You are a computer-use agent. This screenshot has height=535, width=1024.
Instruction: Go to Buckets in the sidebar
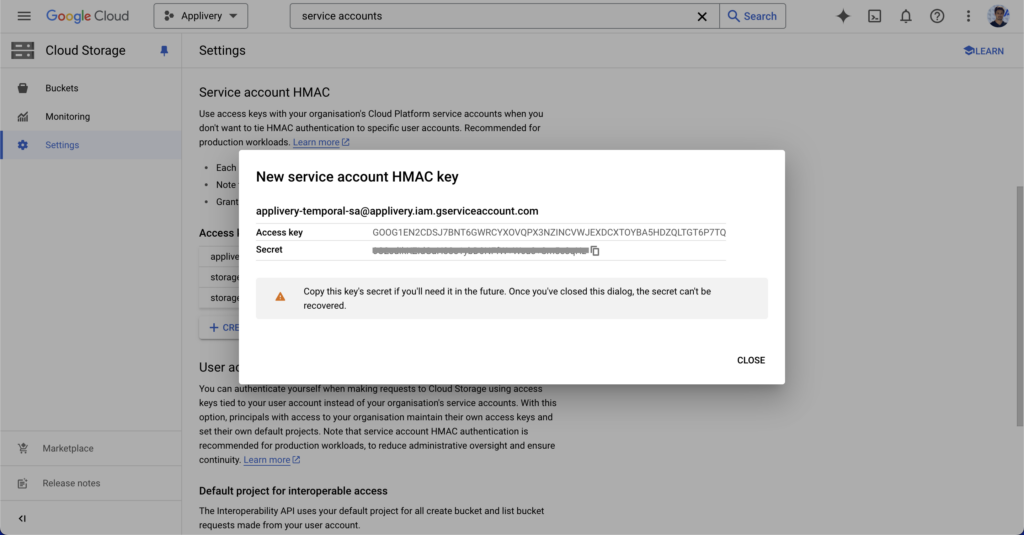point(61,88)
